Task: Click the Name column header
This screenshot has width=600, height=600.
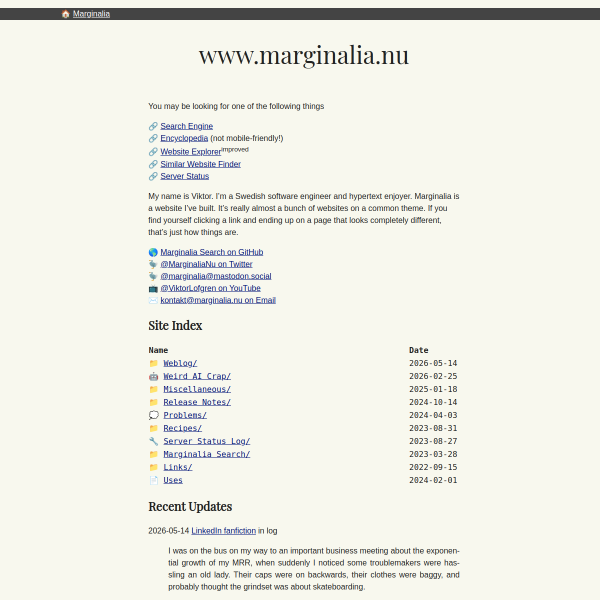Action: [x=158, y=350]
